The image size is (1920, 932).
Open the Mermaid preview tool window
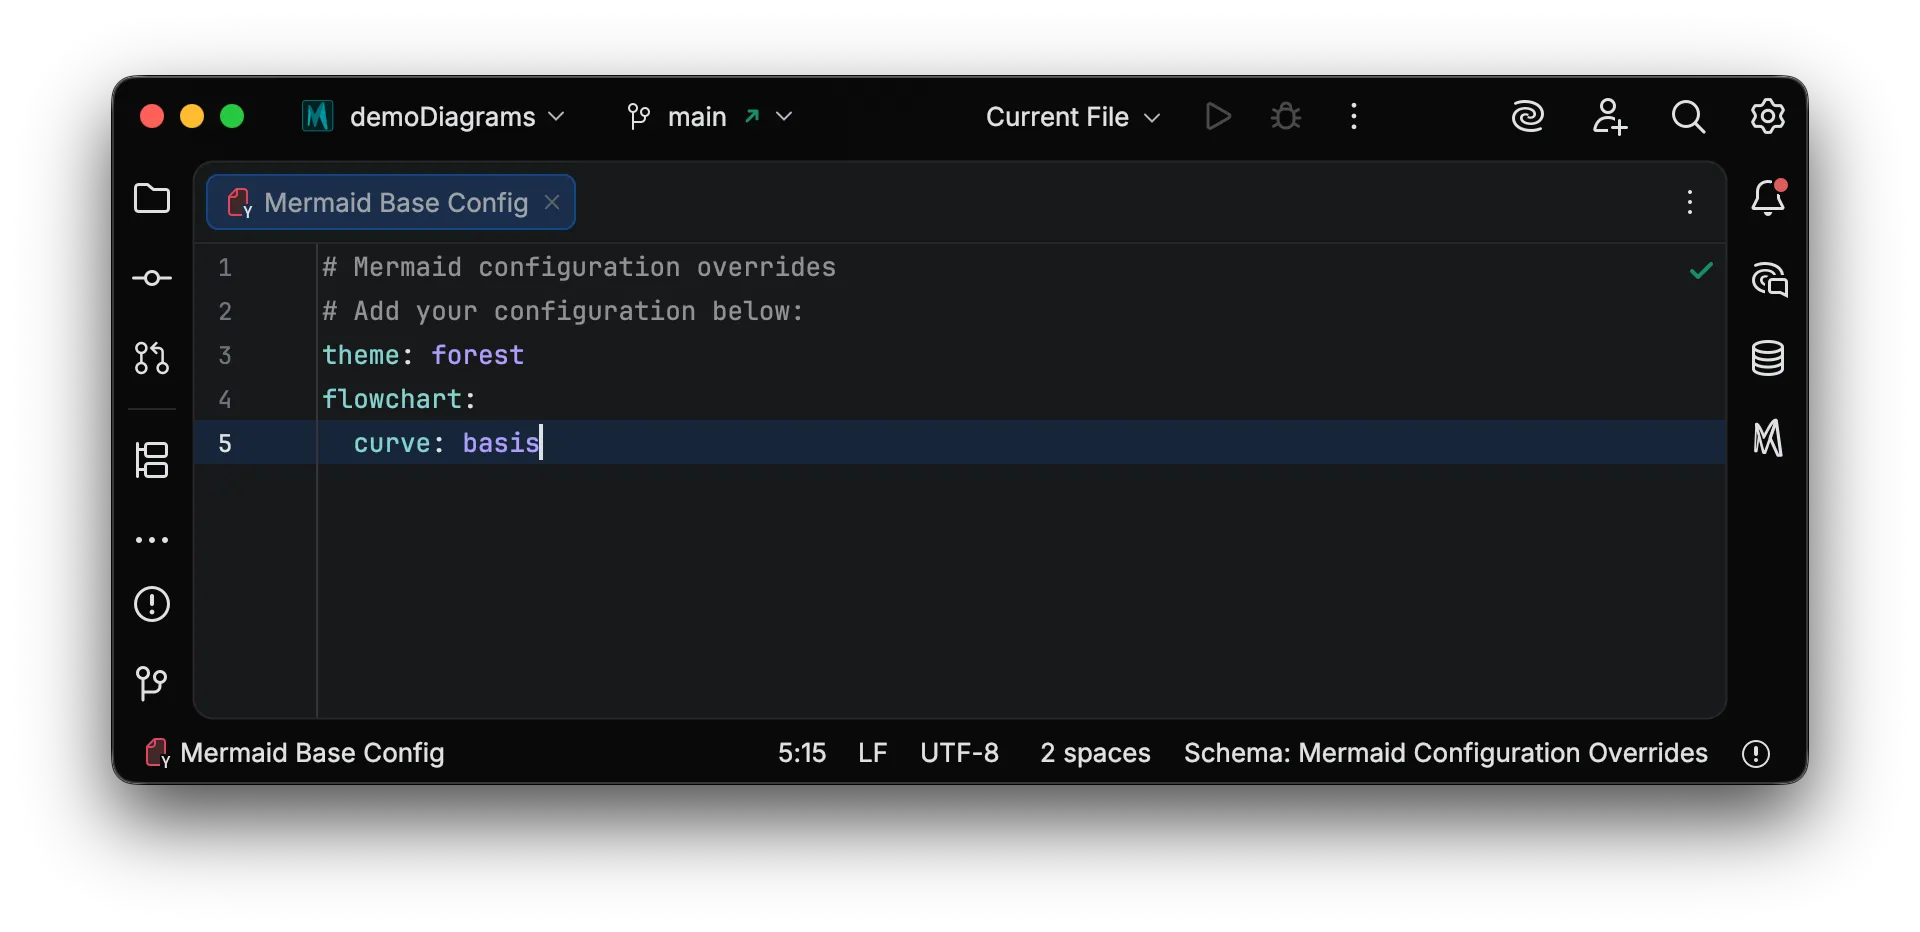tap(1768, 438)
